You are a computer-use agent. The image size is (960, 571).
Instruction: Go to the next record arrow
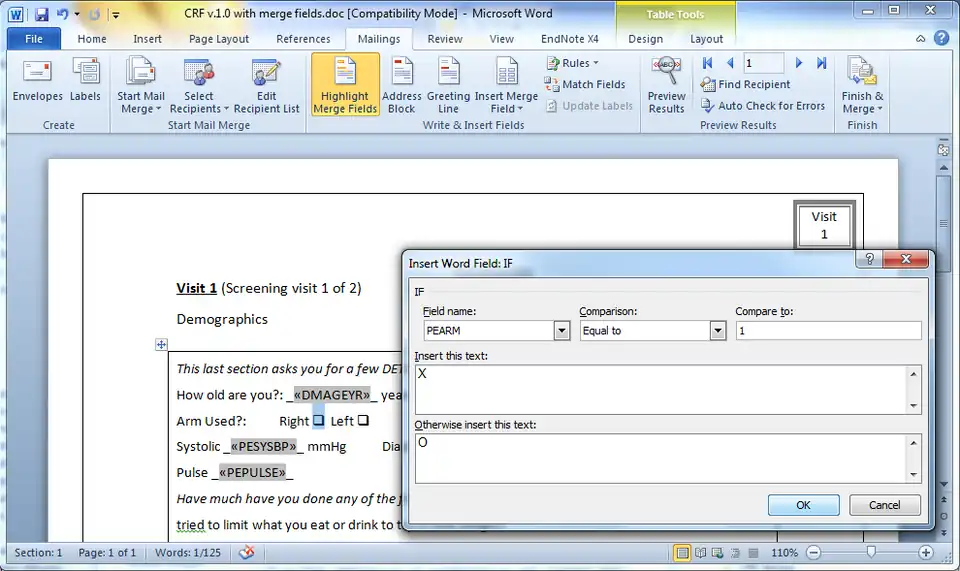tap(799, 63)
